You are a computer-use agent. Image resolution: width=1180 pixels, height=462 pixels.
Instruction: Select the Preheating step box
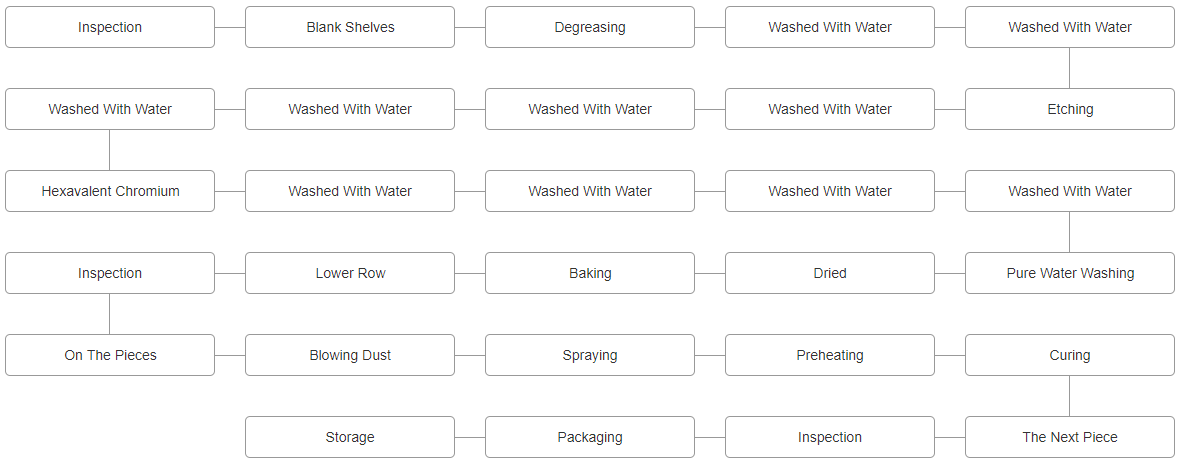[830, 355]
